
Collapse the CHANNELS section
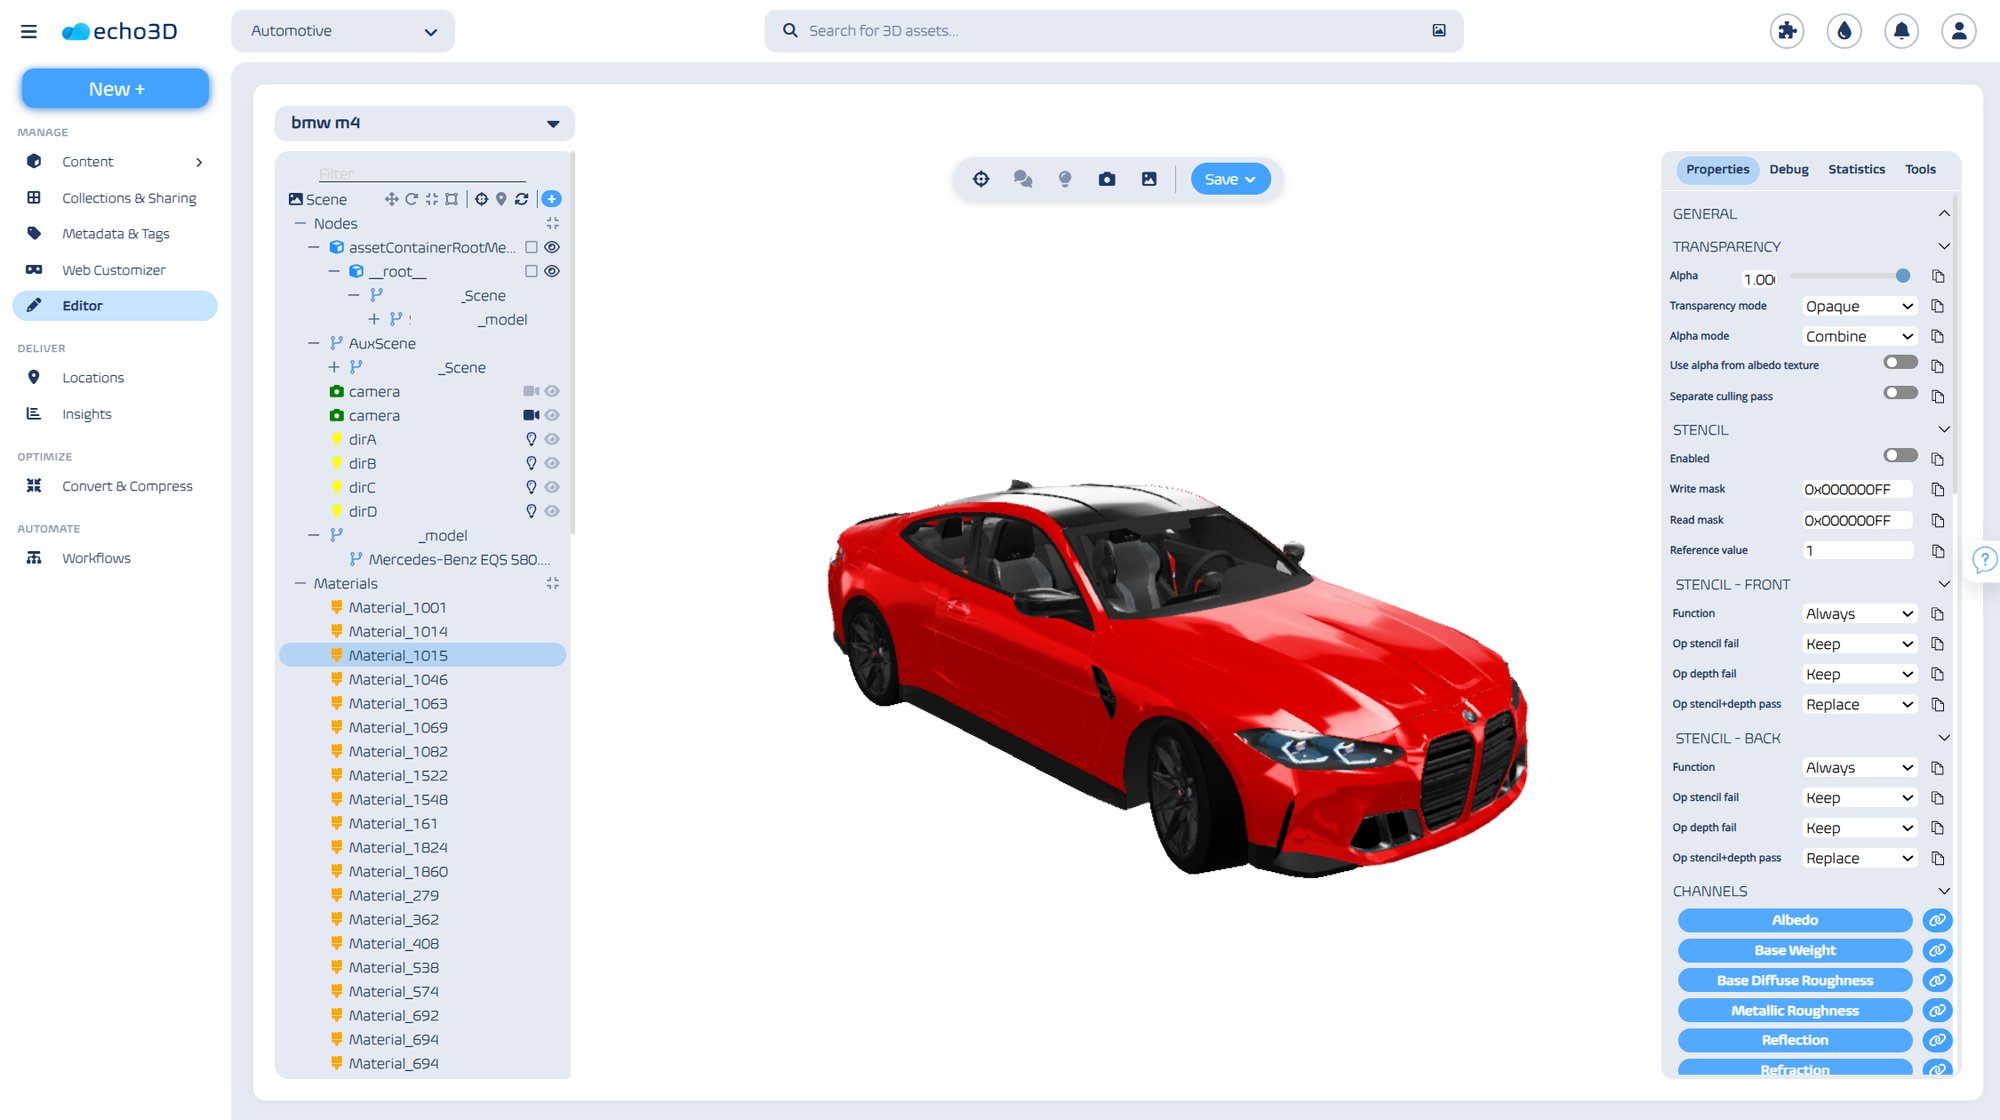(x=1943, y=891)
